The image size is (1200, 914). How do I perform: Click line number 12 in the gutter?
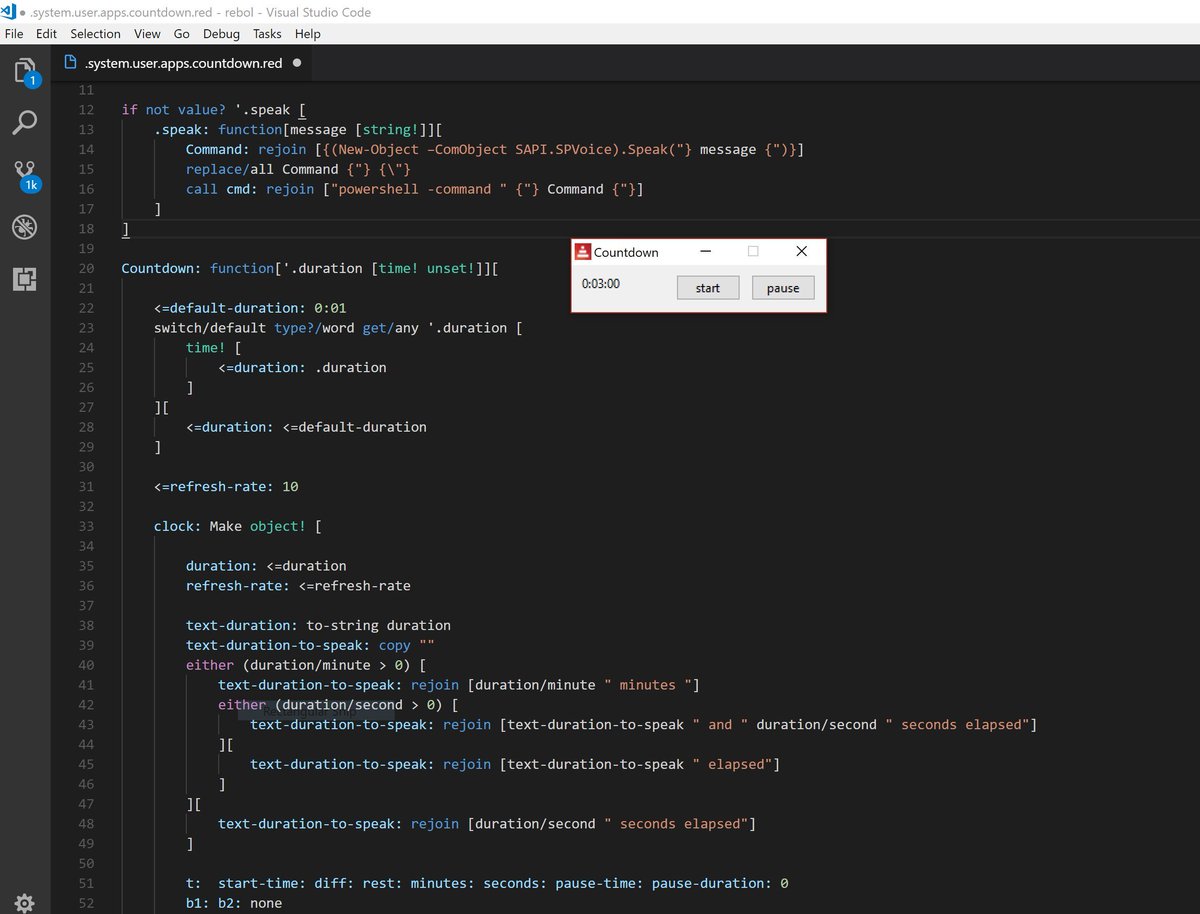click(85, 109)
